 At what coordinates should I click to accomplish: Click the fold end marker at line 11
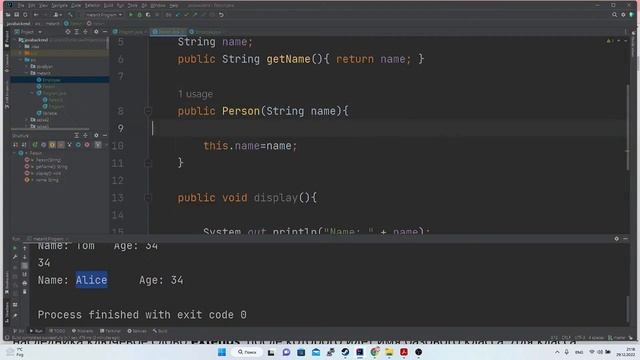click(x=148, y=163)
